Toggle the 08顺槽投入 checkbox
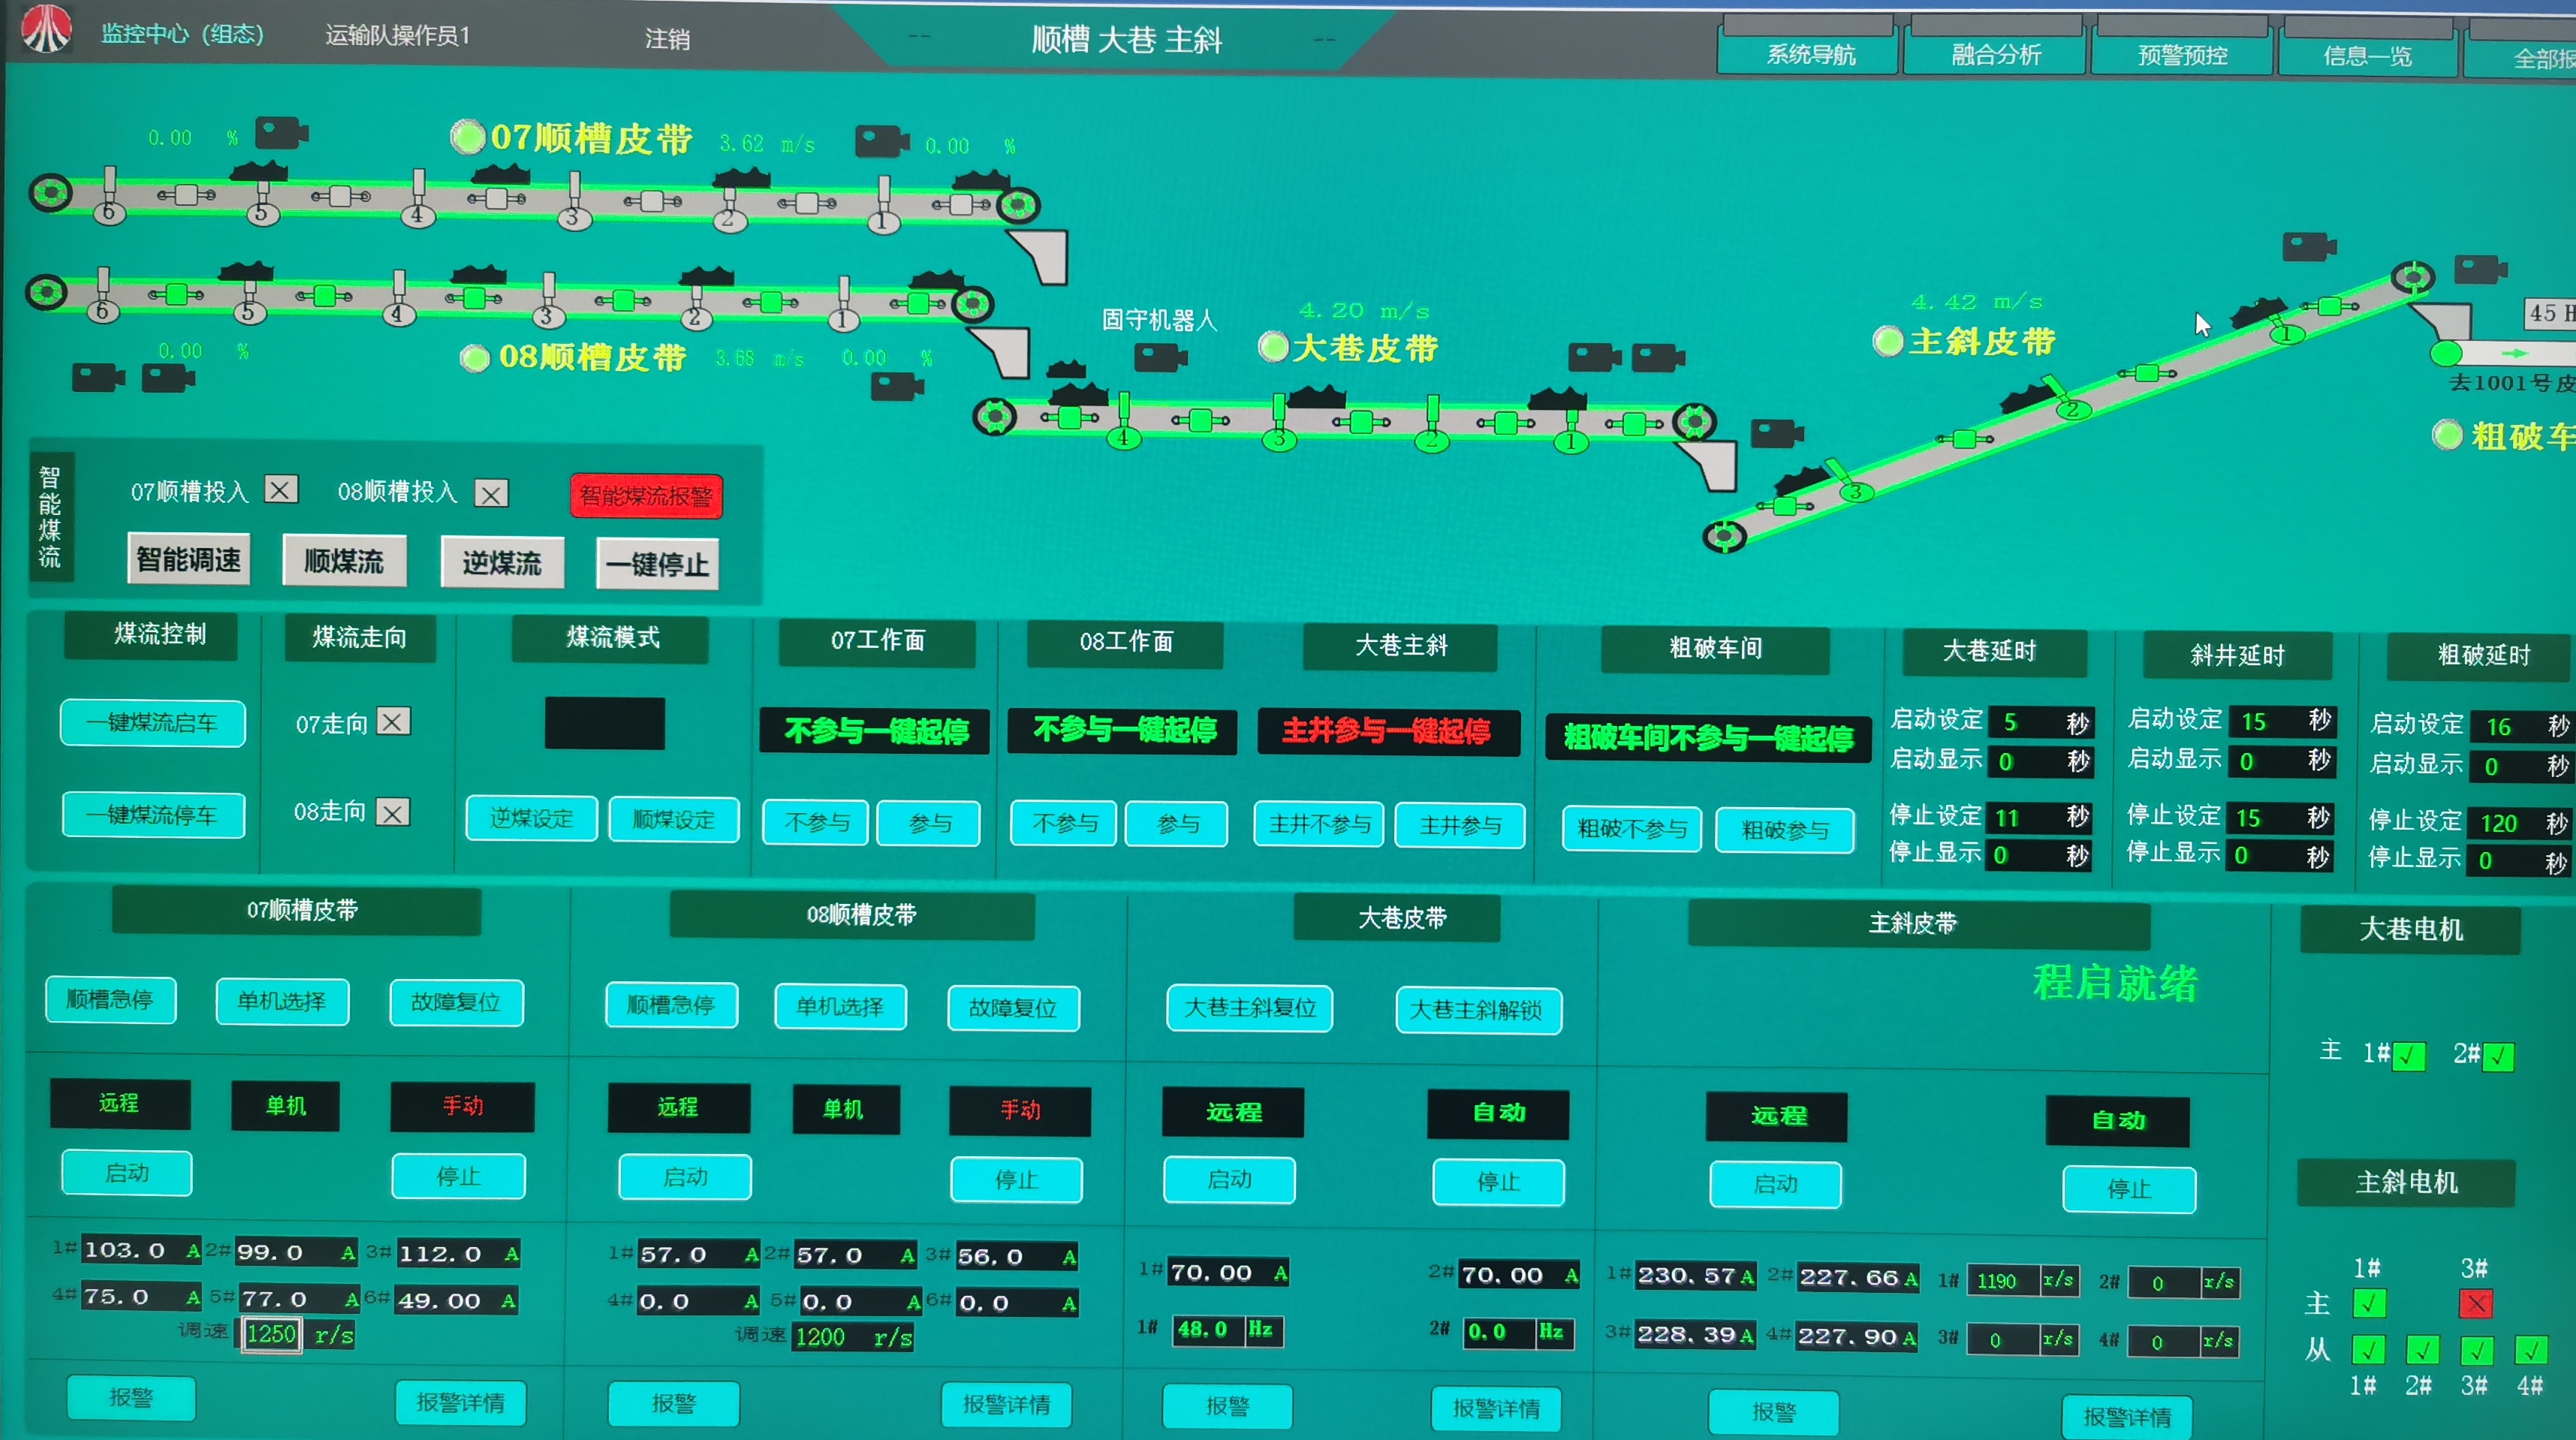Image resolution: width=2576 pixels, height=1440 pixels. 490,494
